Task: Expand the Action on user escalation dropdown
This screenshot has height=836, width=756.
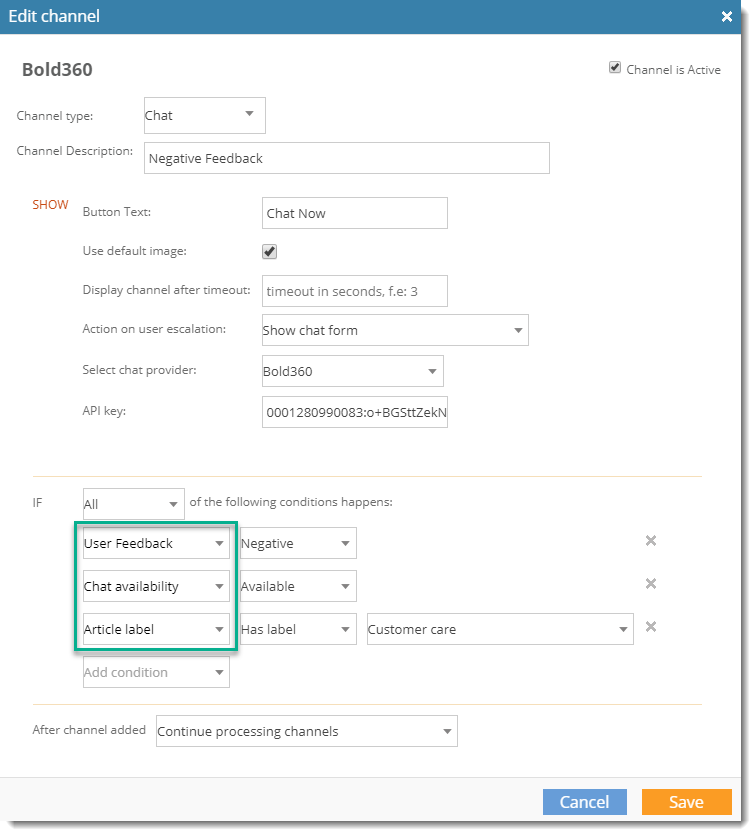Action: pyautogui.click(x=394, y=330)
